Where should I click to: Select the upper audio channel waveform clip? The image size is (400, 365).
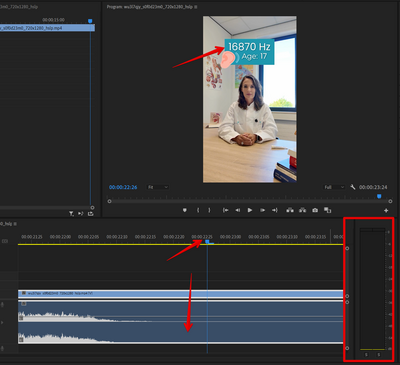pyautogui.click(x=180, y=311)
